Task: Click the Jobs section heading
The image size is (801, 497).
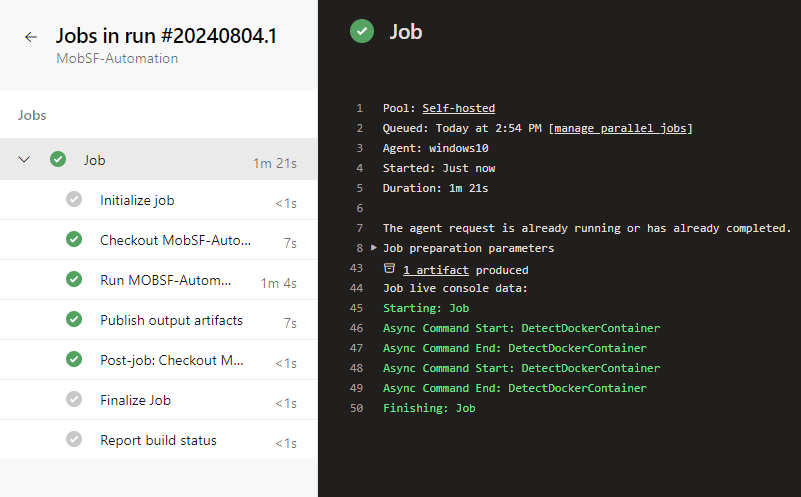Action: (x=32, y=115)
